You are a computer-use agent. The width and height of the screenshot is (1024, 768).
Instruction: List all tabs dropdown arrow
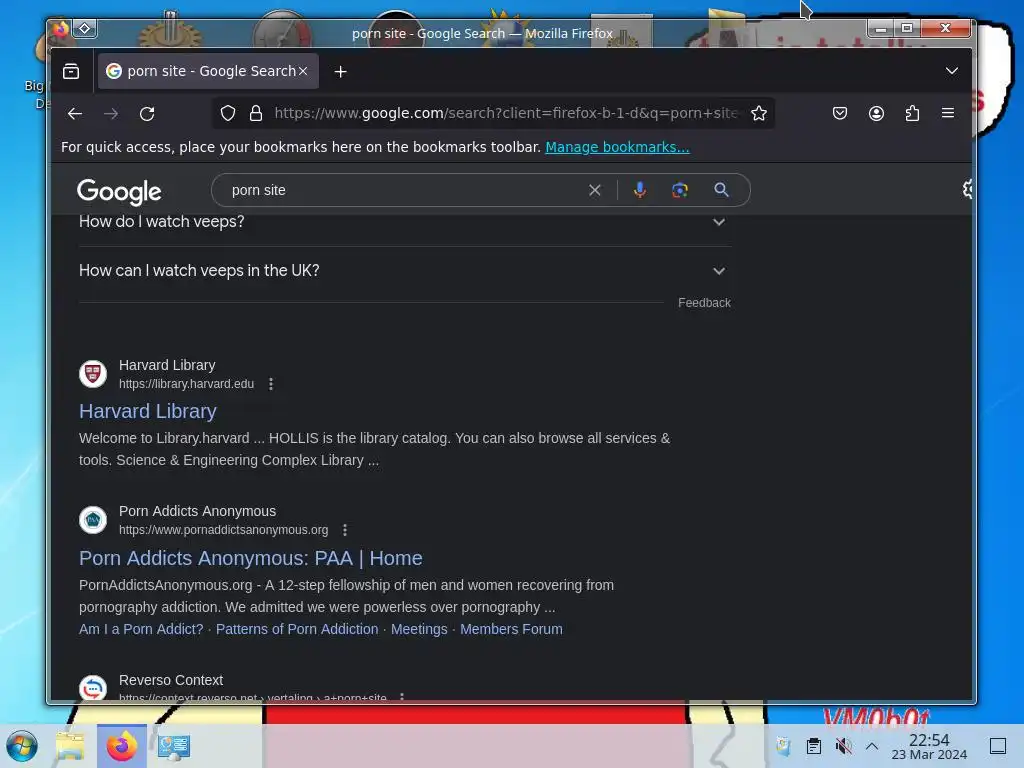952,71
